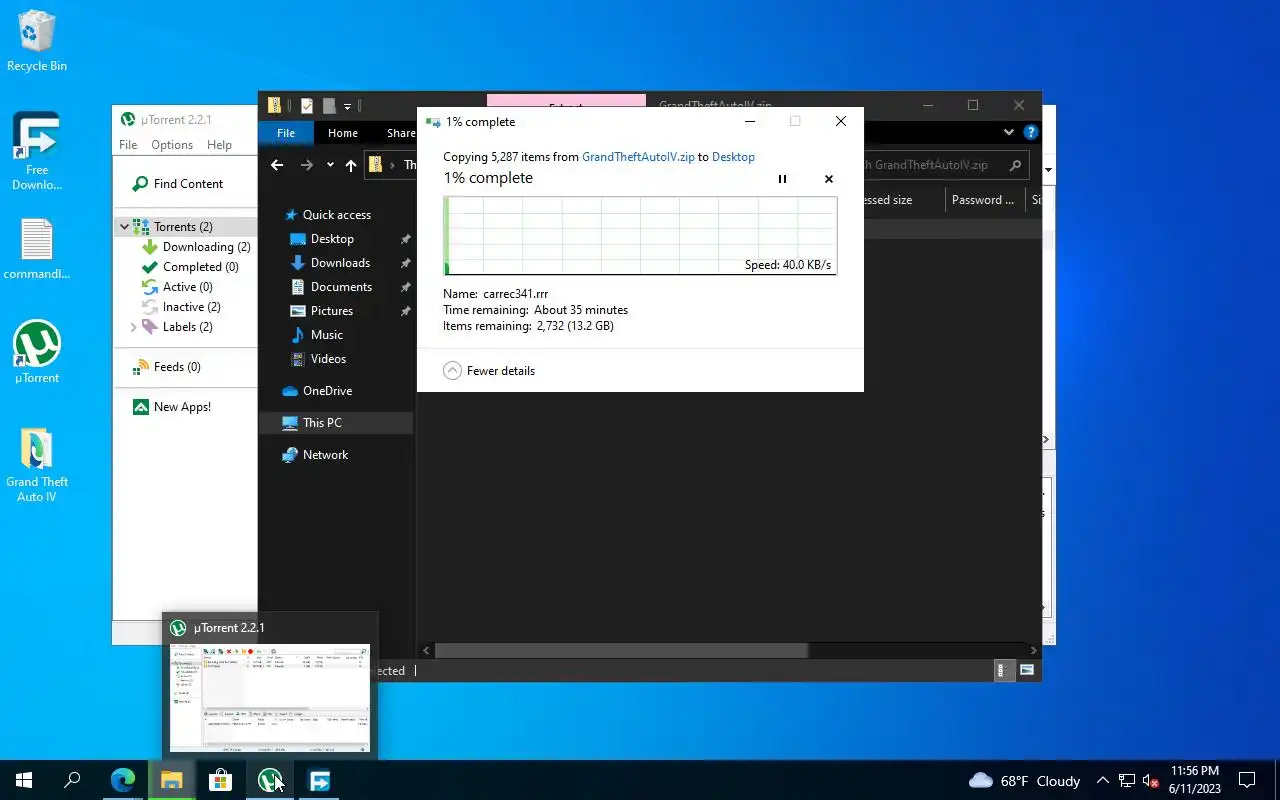The height and width of the screenshot is (800, 1280).
Task: Open Microsoft Store from taskbar
Action: pyautogui.click(x=220, y=780)
